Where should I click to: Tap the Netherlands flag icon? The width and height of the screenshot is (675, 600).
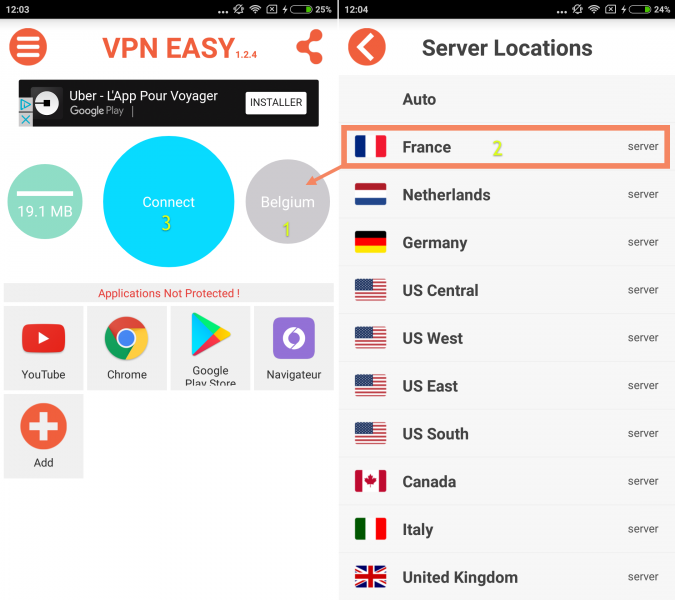(370, 194)
